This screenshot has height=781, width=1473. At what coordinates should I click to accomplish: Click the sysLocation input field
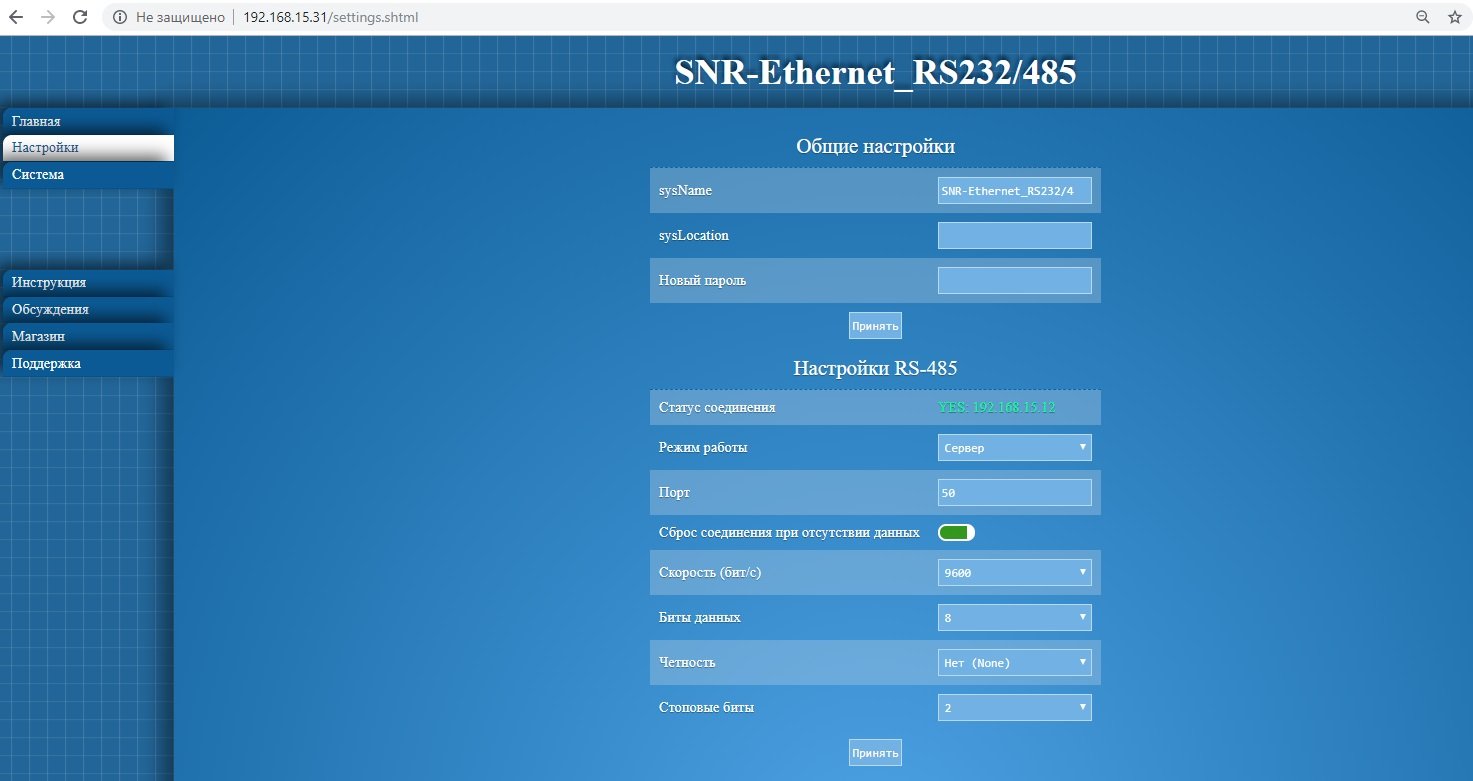click(1014, 236)
